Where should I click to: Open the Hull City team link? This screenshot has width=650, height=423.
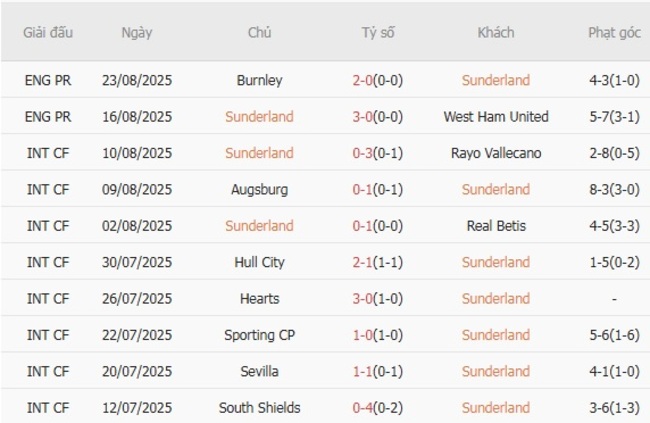pos(260,262)
